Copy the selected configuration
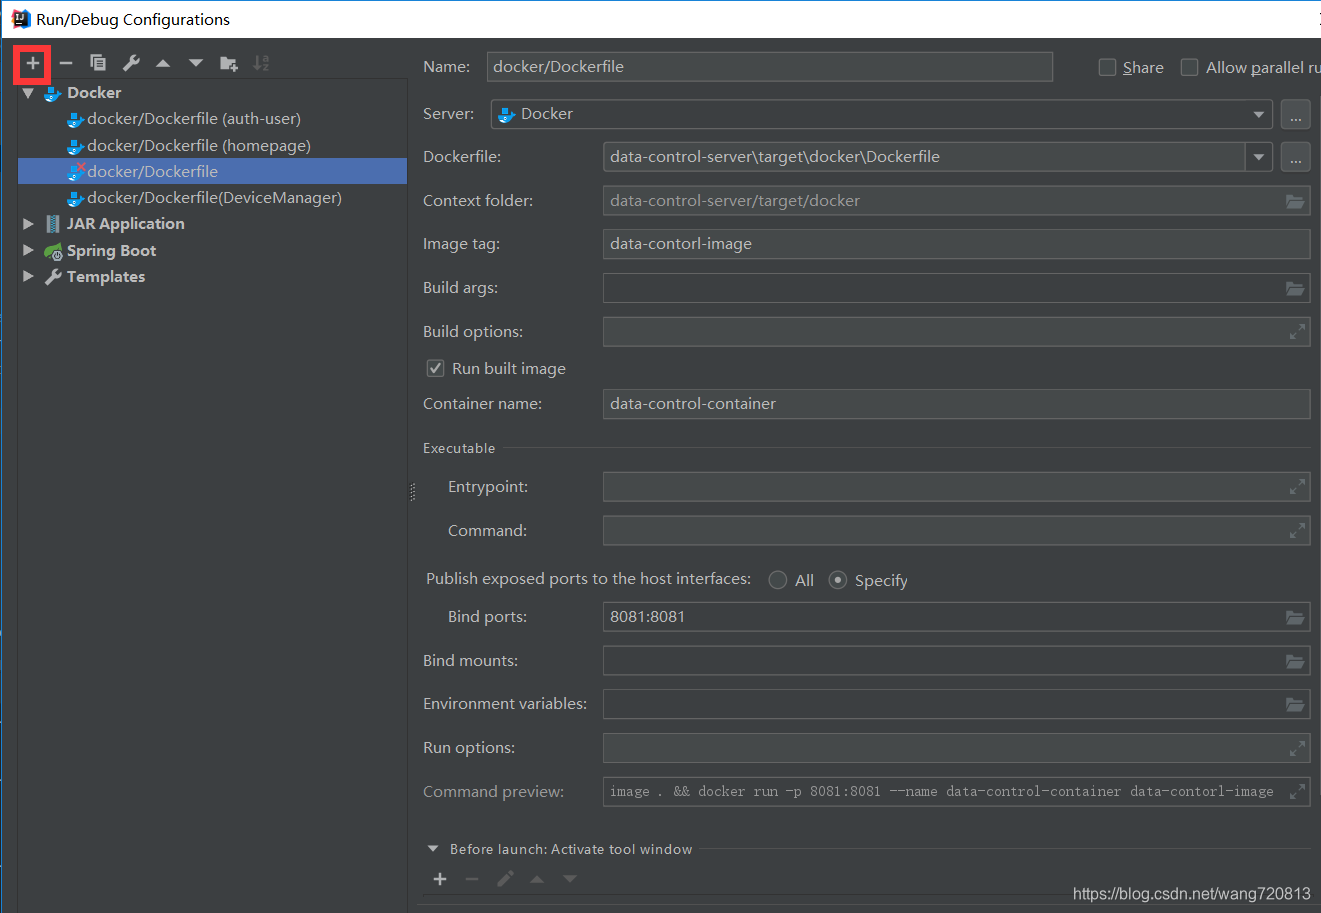Image resolution: width=1321 pixels, height=913 pixels. point(98,63)
